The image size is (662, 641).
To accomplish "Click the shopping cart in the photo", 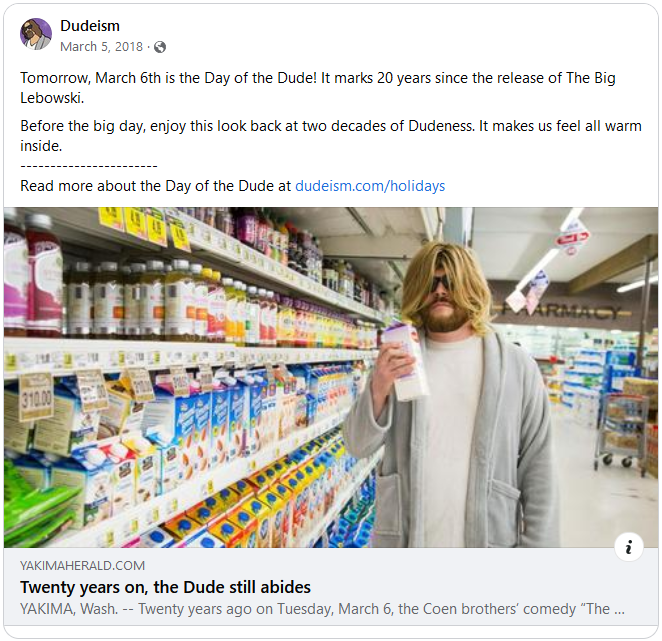I will tap(622, 430).
